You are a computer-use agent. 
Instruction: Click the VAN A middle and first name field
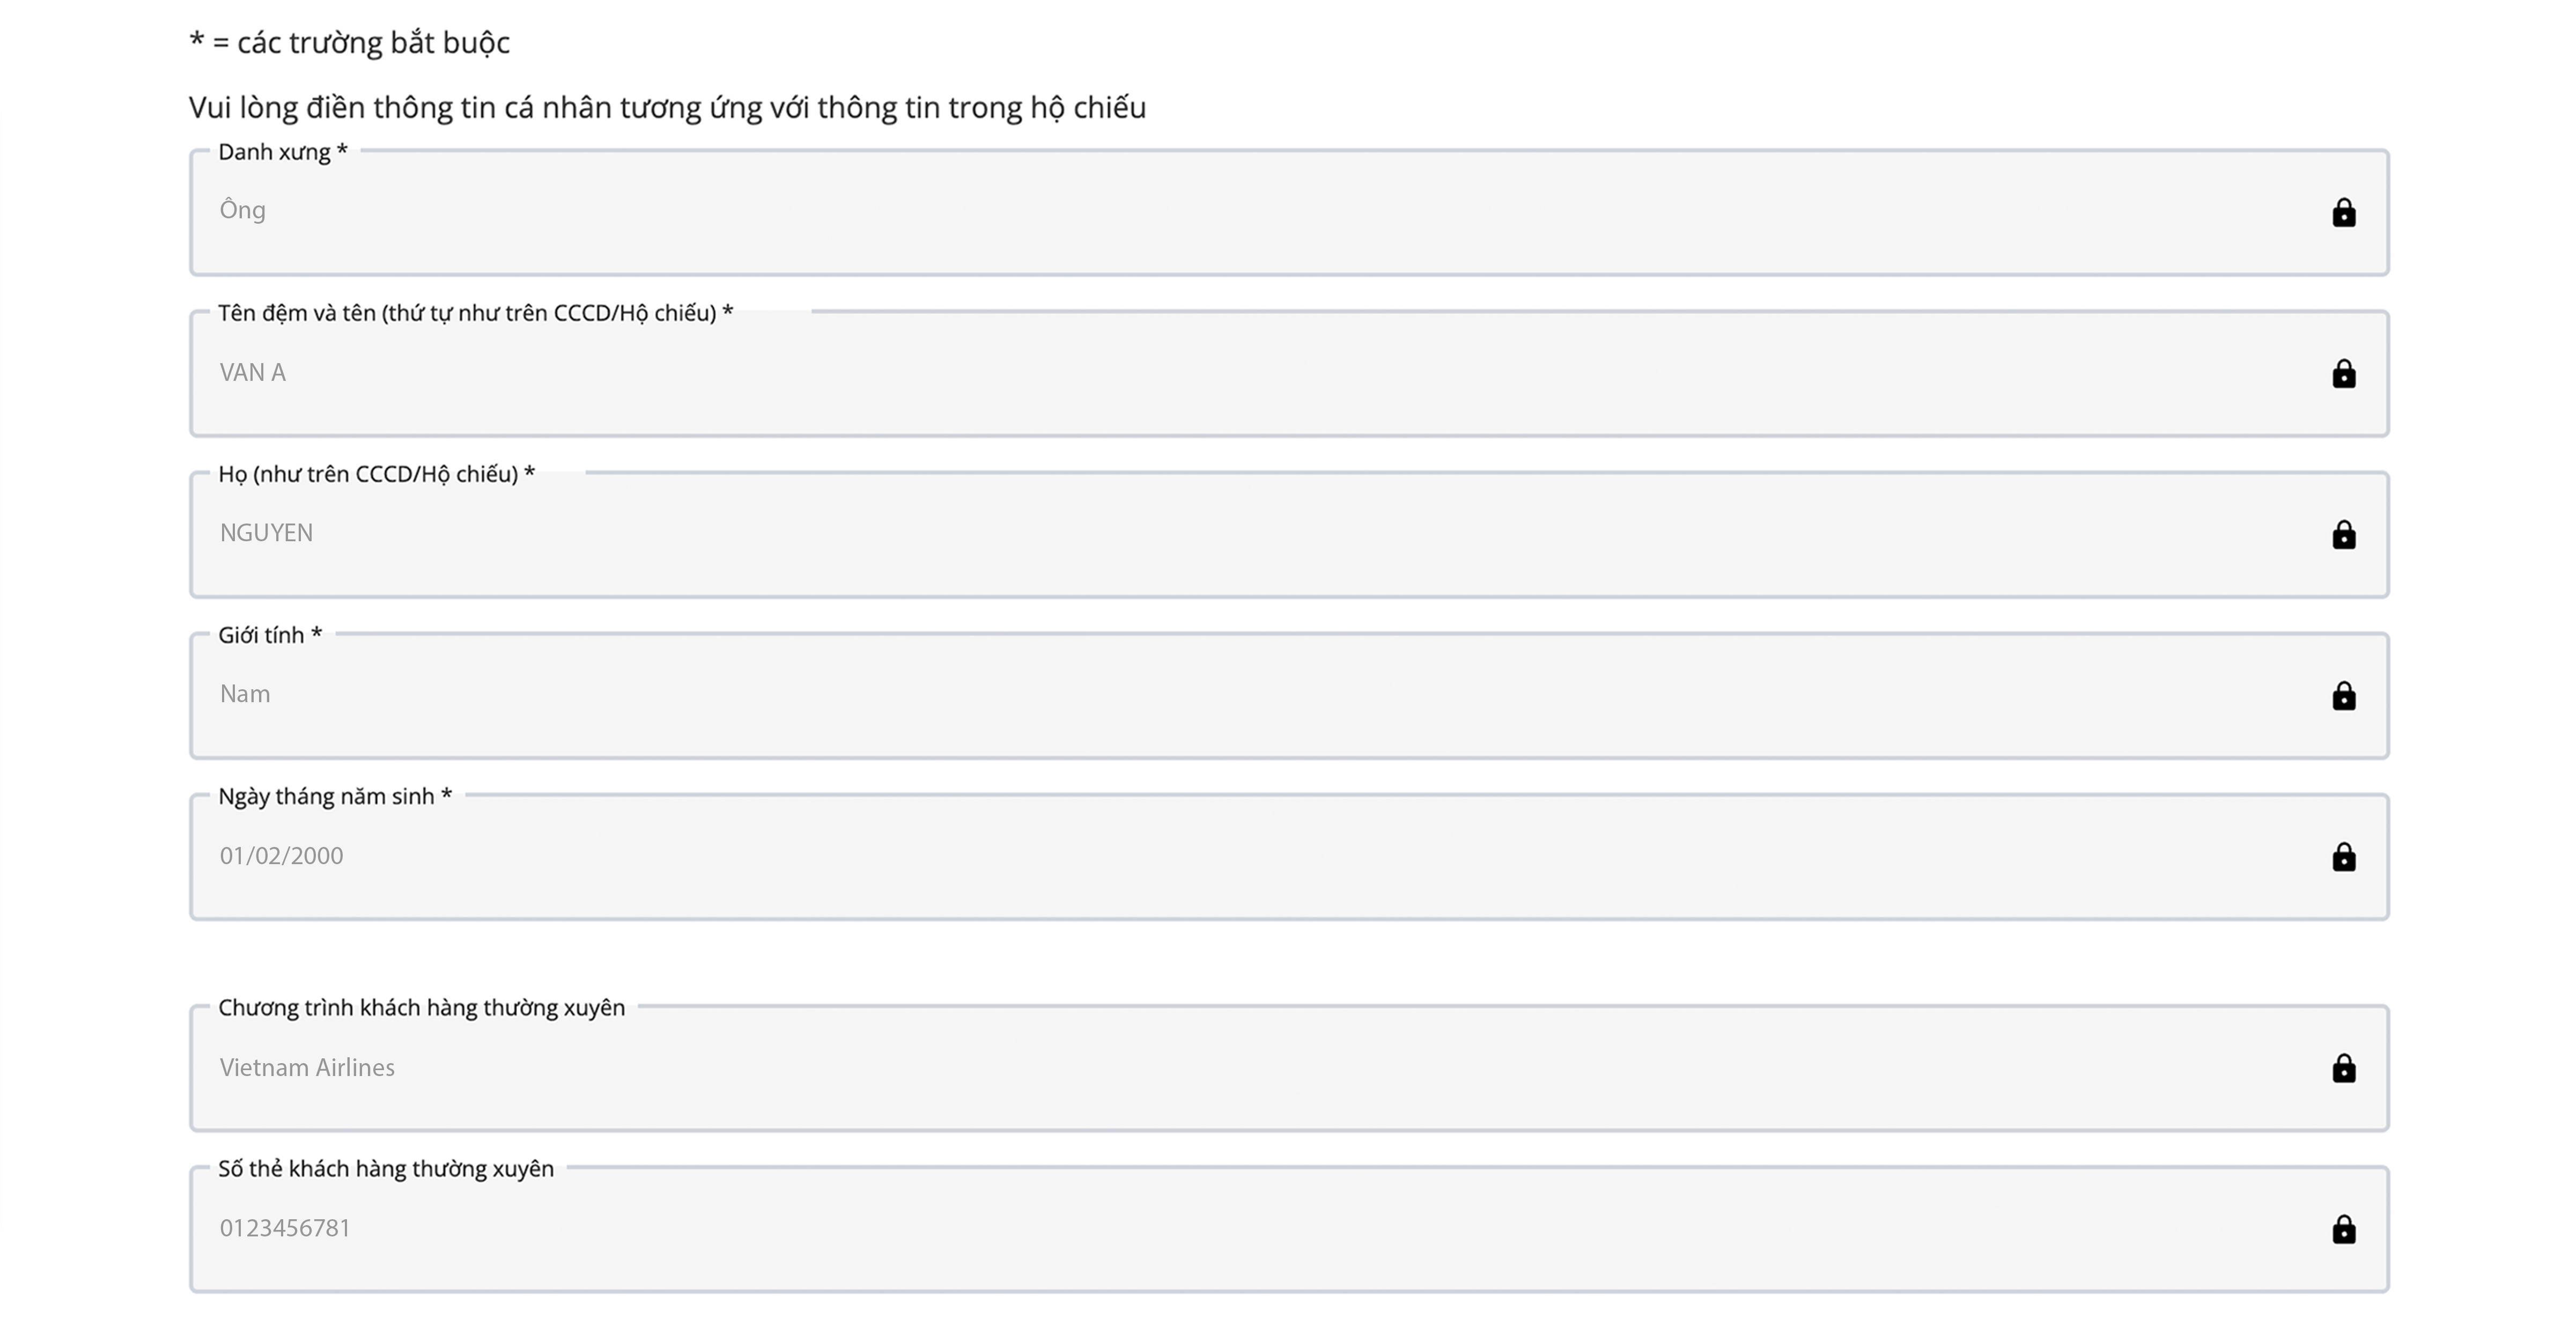1200,373
